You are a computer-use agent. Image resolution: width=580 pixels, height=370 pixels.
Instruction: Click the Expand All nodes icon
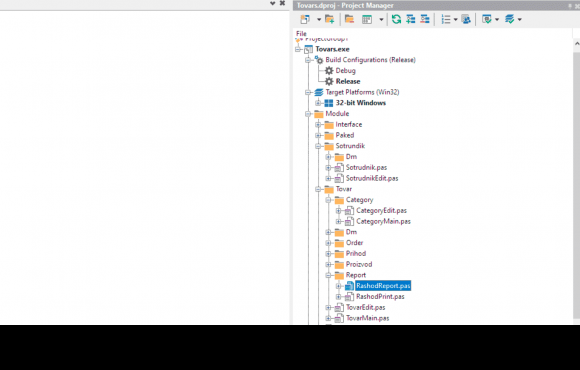point(411,19)
